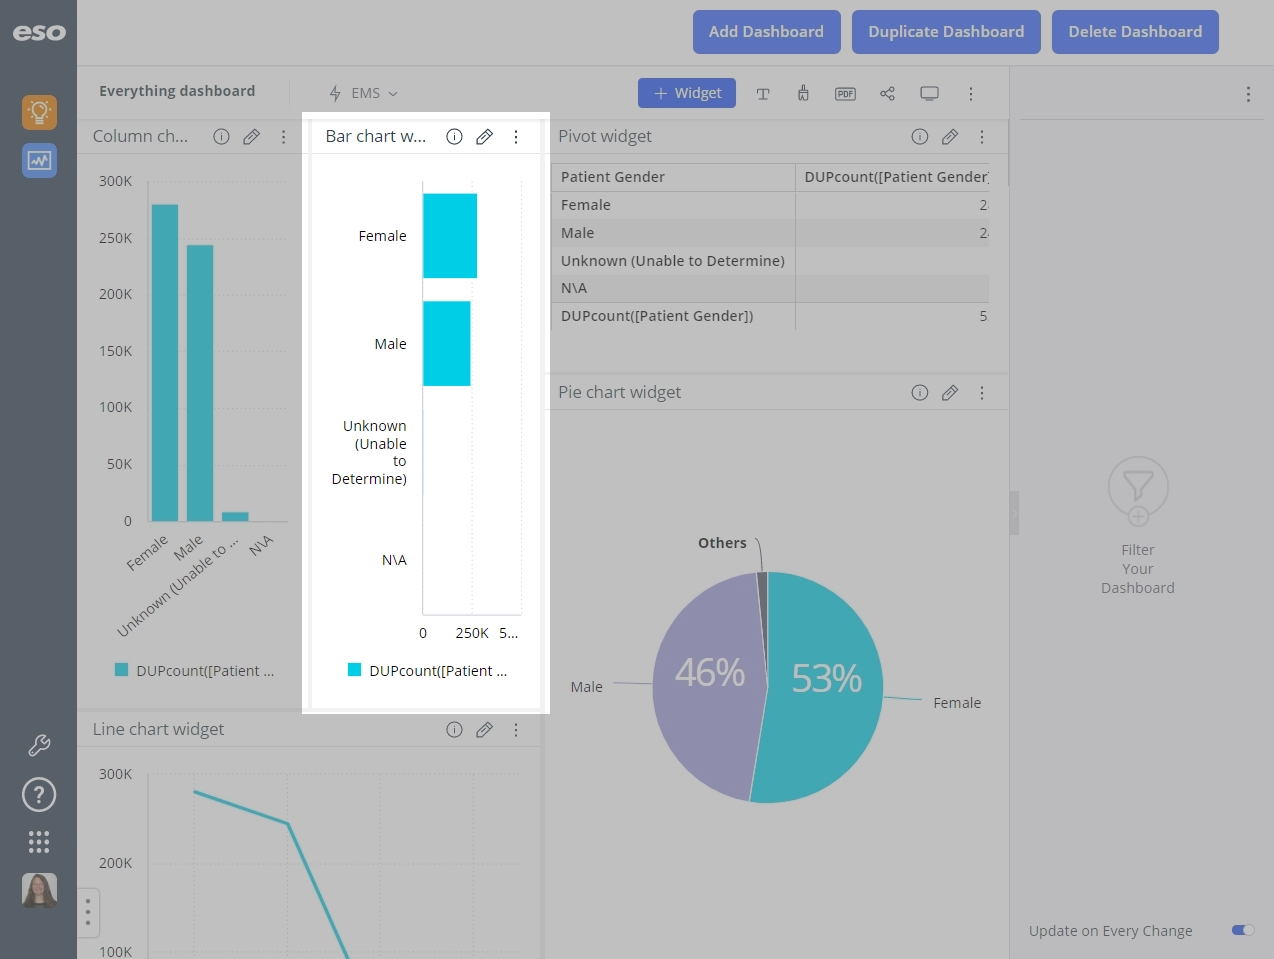Click the Column chart legend color swatch
Screen dimensions: 1274x959
tap(121, 670)
